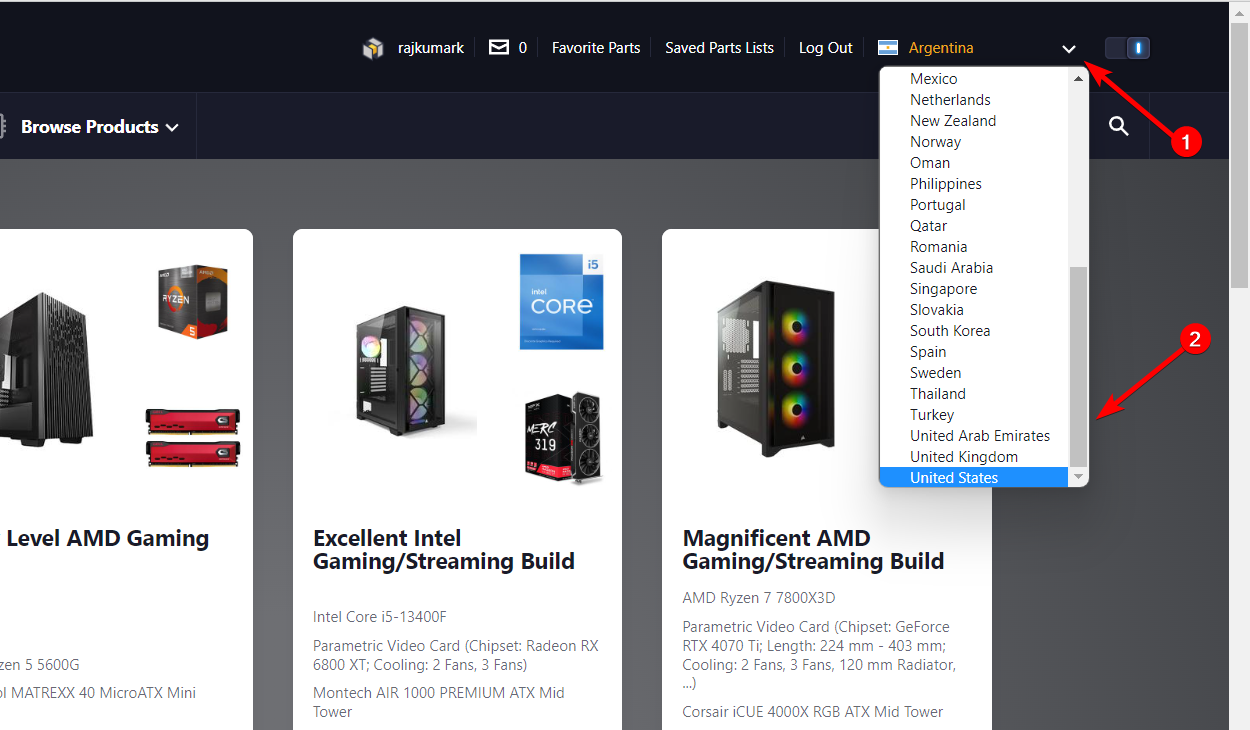Click the user avatar cube icon
Screen dimensions: 1250x730
point(373,48)
